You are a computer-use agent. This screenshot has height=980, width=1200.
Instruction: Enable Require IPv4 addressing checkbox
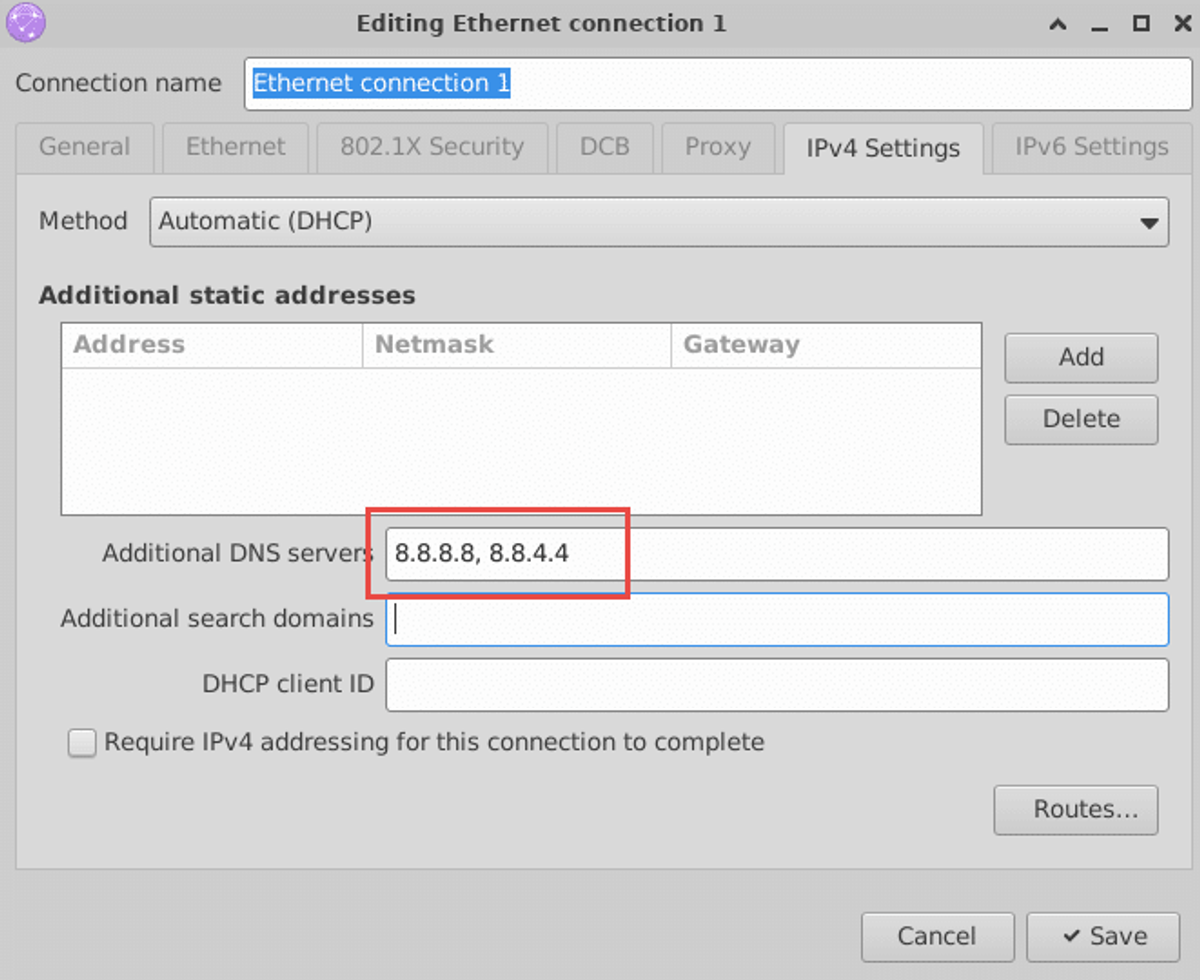(82, 743)
